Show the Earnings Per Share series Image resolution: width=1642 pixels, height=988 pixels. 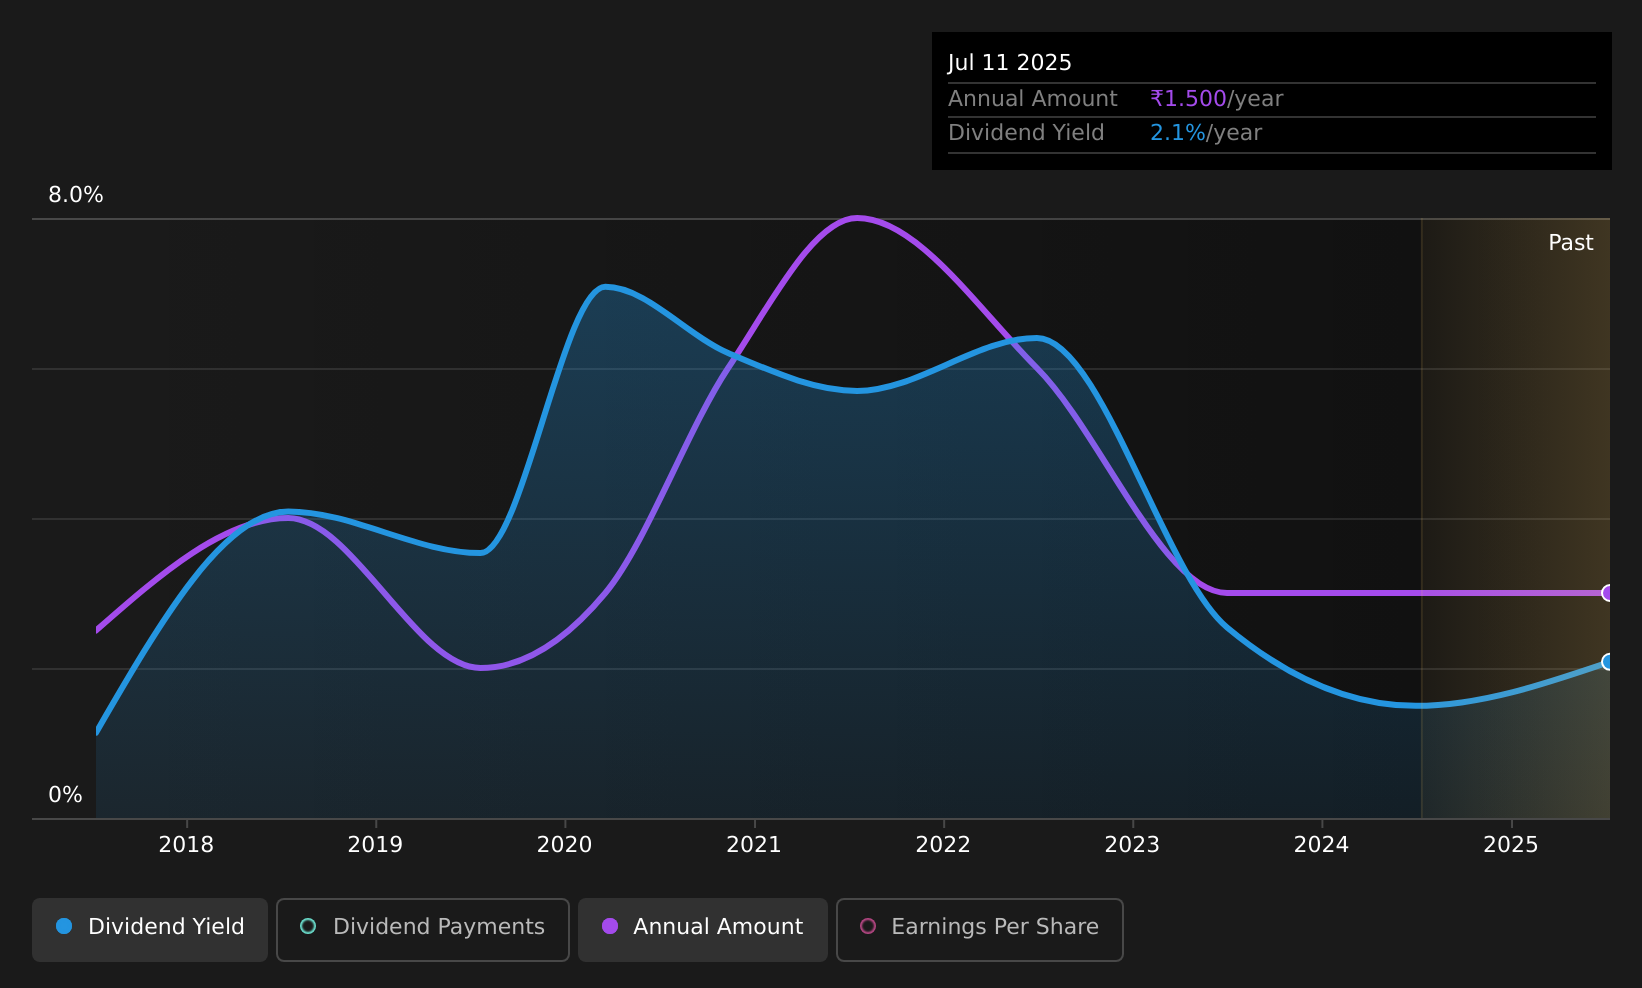pos(980,930)
